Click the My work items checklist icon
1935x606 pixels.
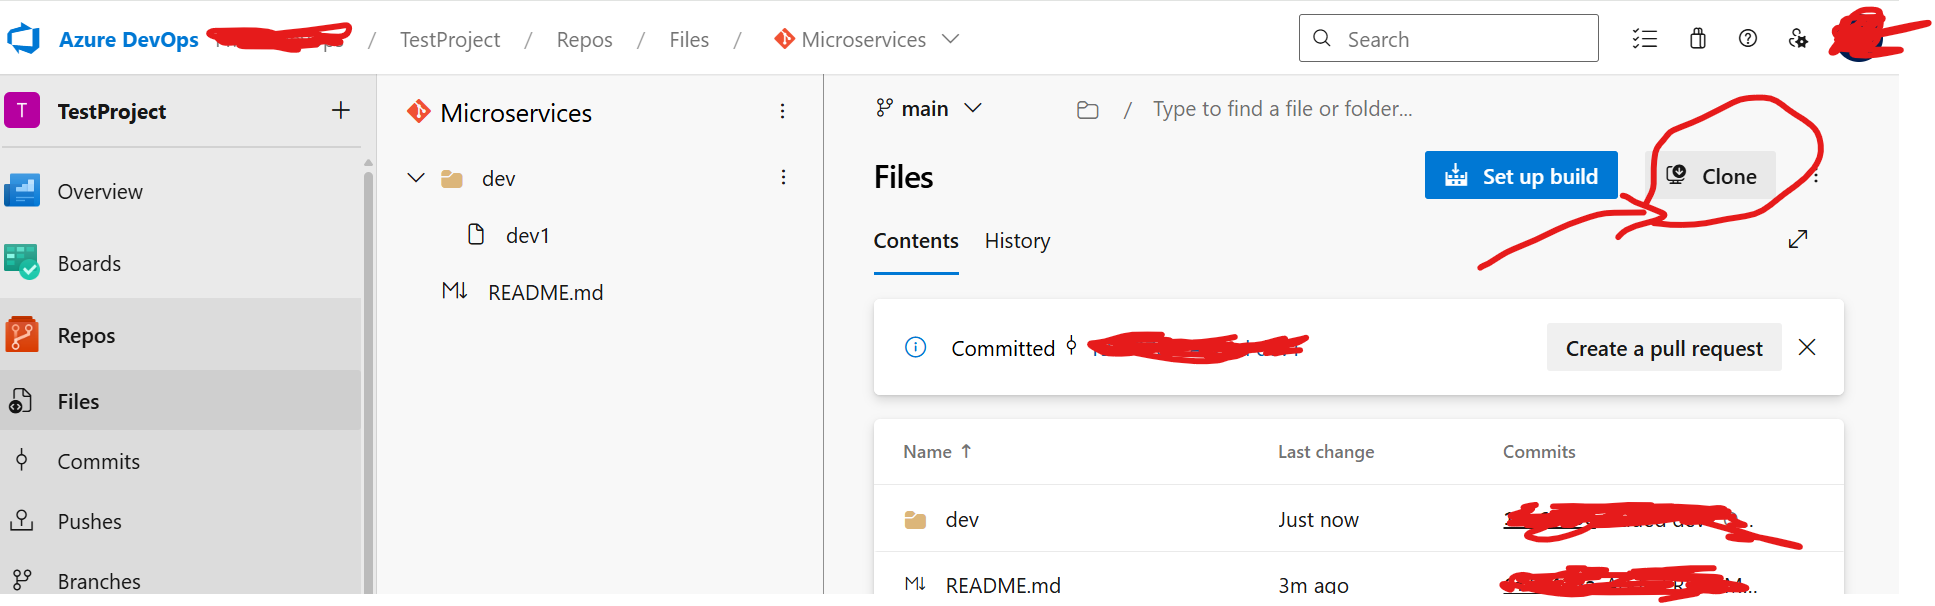click(x=1645, y=38)
